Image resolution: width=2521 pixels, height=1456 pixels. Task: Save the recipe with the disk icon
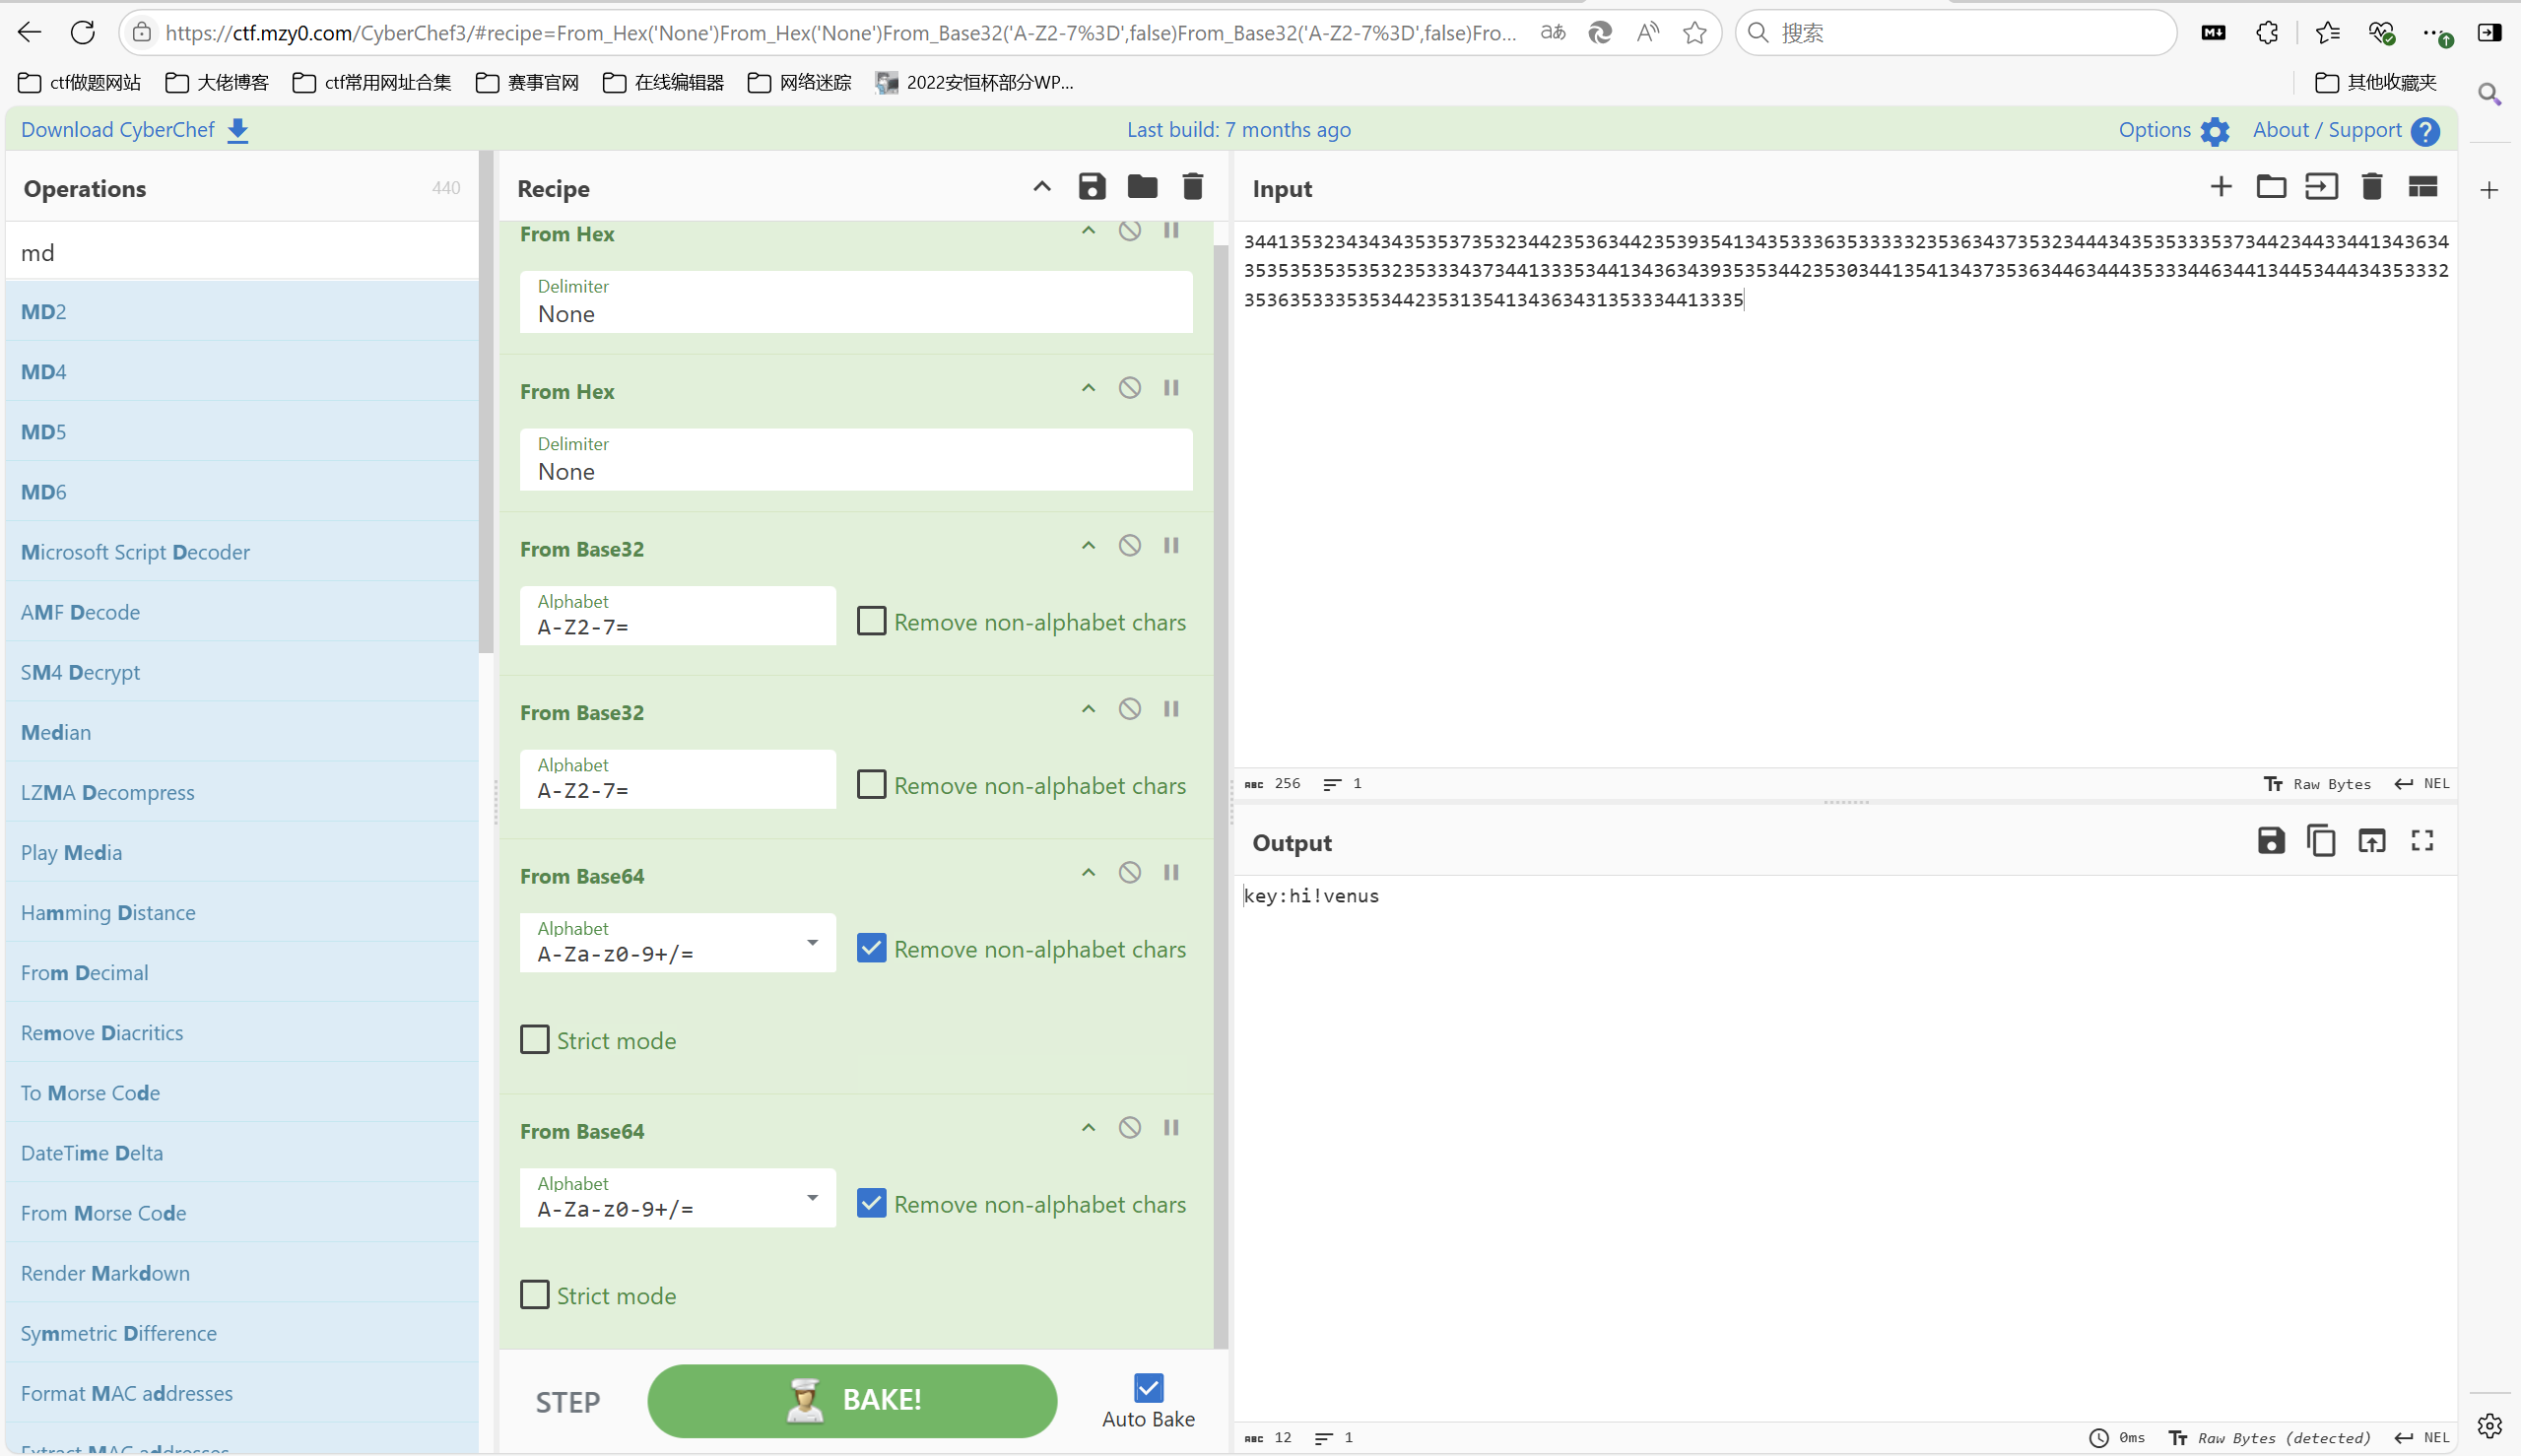(1091, 187)
